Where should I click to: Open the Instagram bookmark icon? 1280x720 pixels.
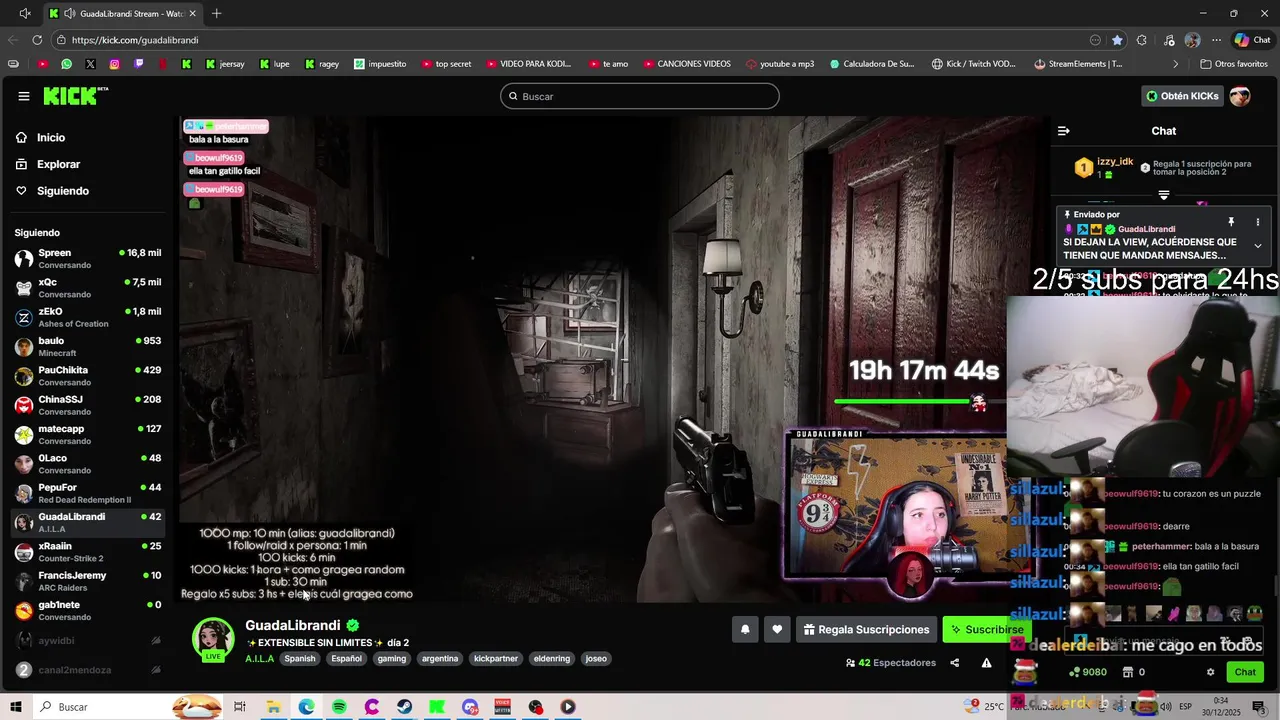tap(115, 64)
